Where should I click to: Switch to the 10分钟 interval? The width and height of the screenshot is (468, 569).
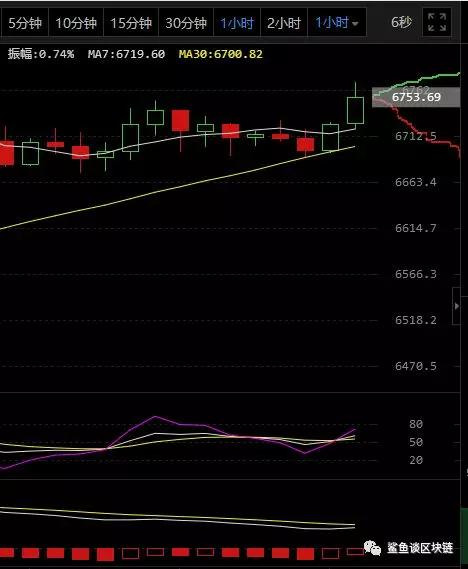pyautogui.click(x=76, y=23)
